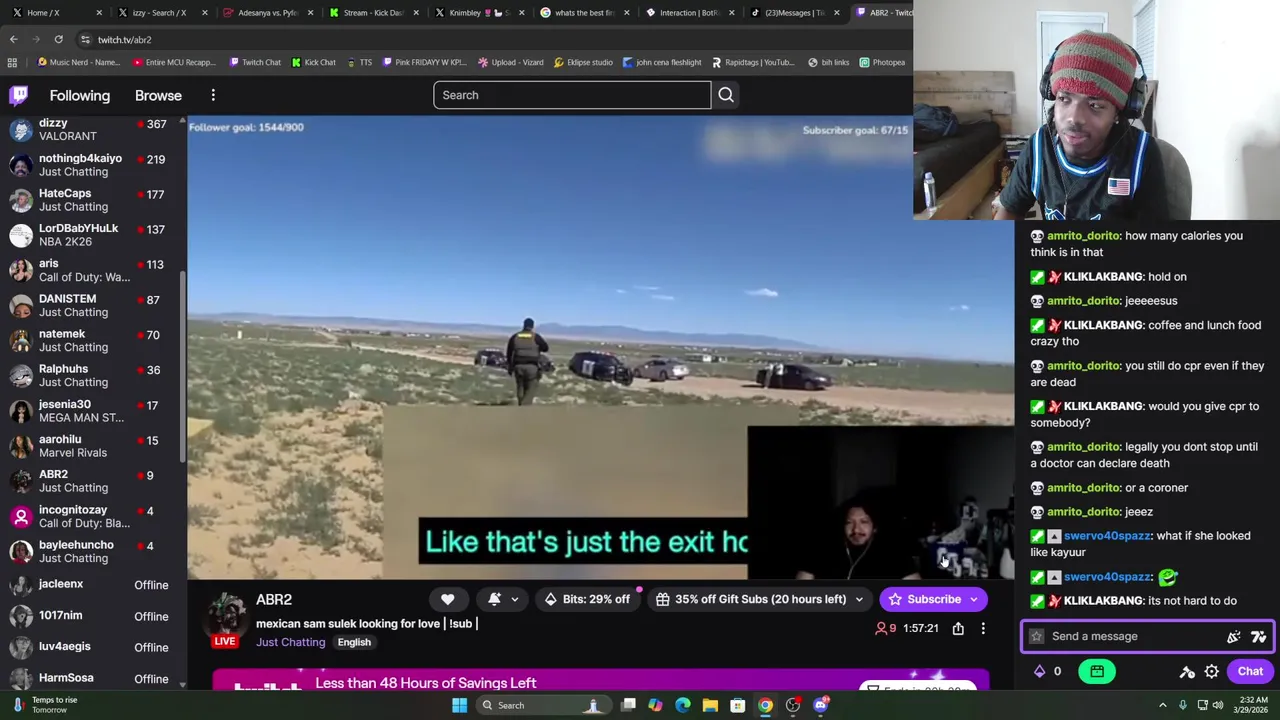Go back in the browser
Image resolution: width=1280 pixels, height=720 pixels.
click(13, 39)
